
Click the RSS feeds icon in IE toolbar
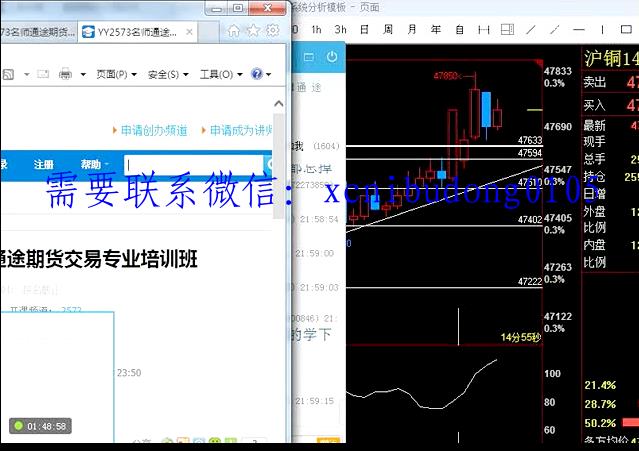8,74
